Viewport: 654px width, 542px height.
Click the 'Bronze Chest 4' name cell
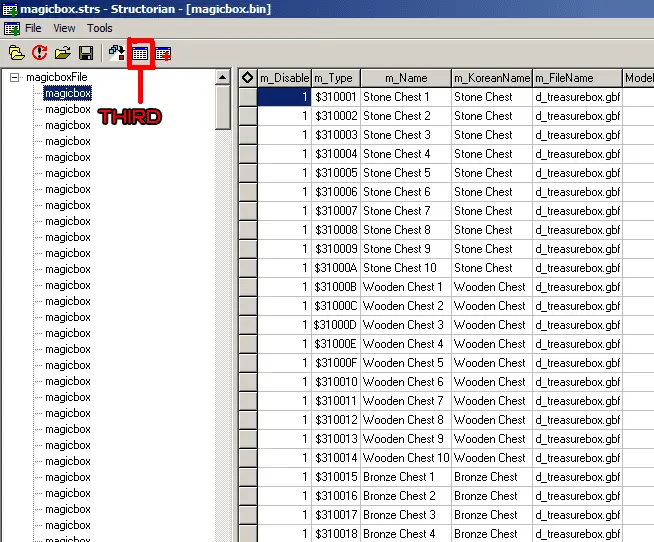click(406, 534)
